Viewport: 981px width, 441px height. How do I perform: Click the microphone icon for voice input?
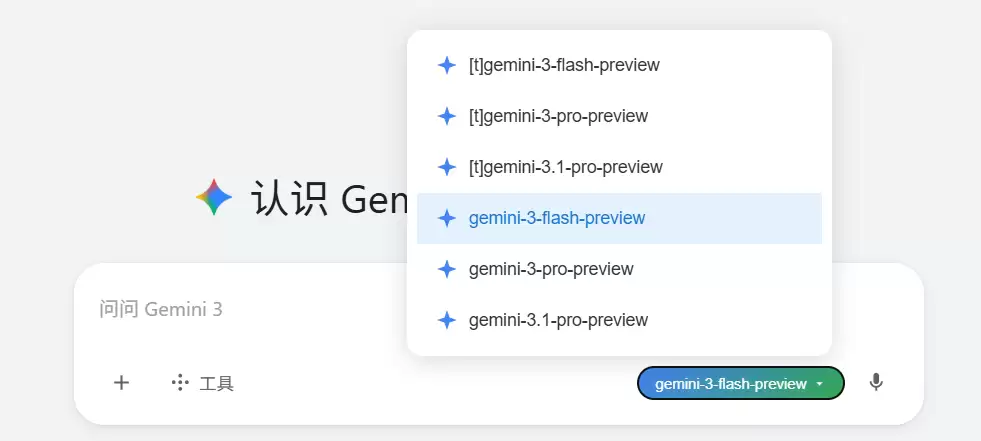(876, 382)
